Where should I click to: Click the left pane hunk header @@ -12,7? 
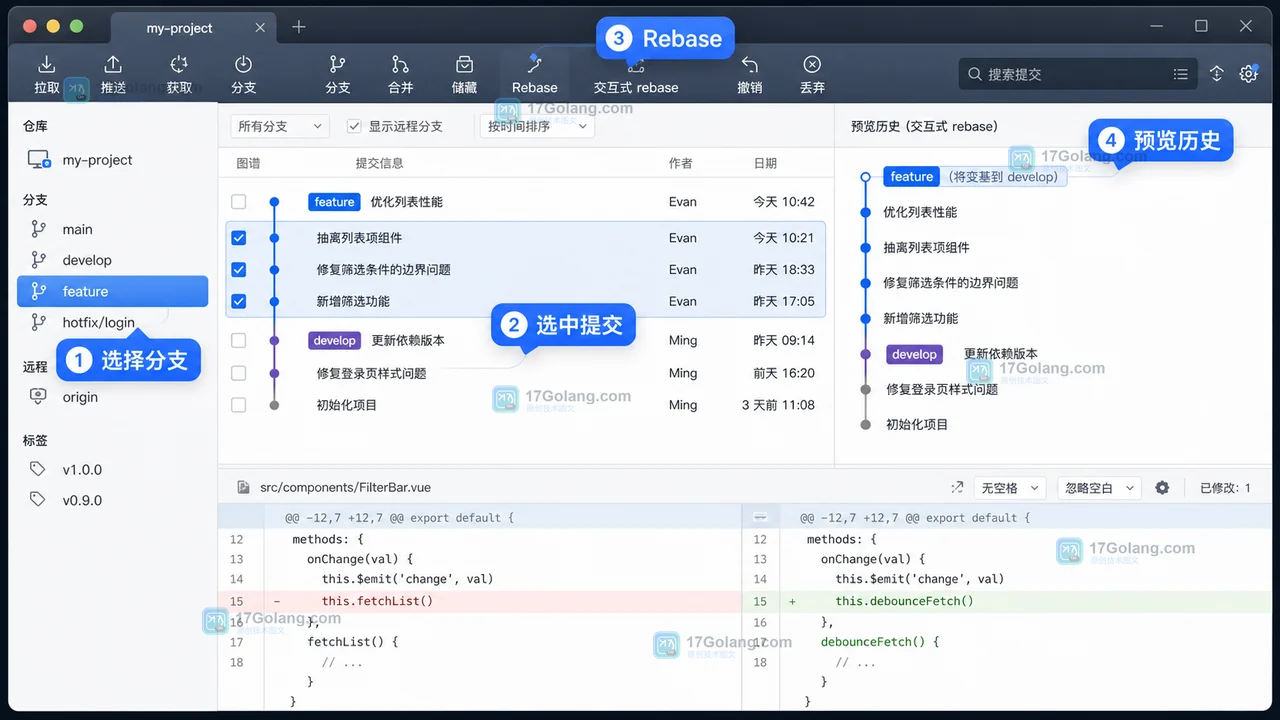tap(399, 518)
